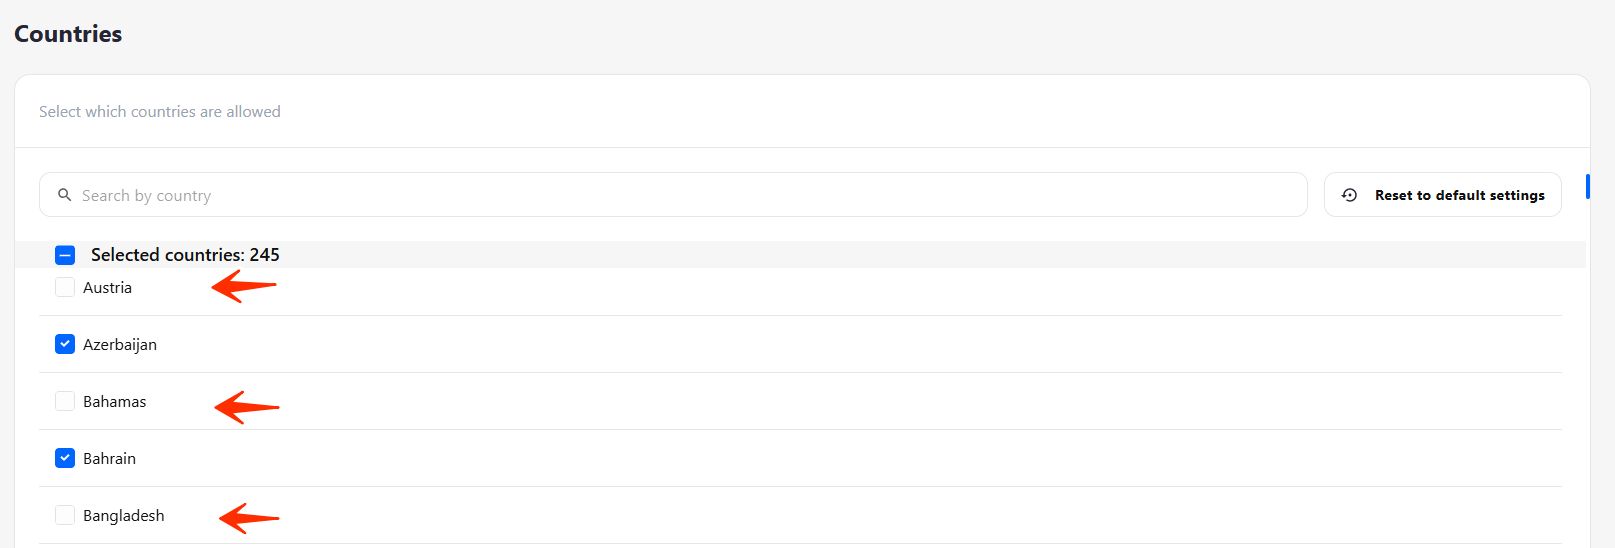Click the magnifier icon in the search box

pos(64,195)
